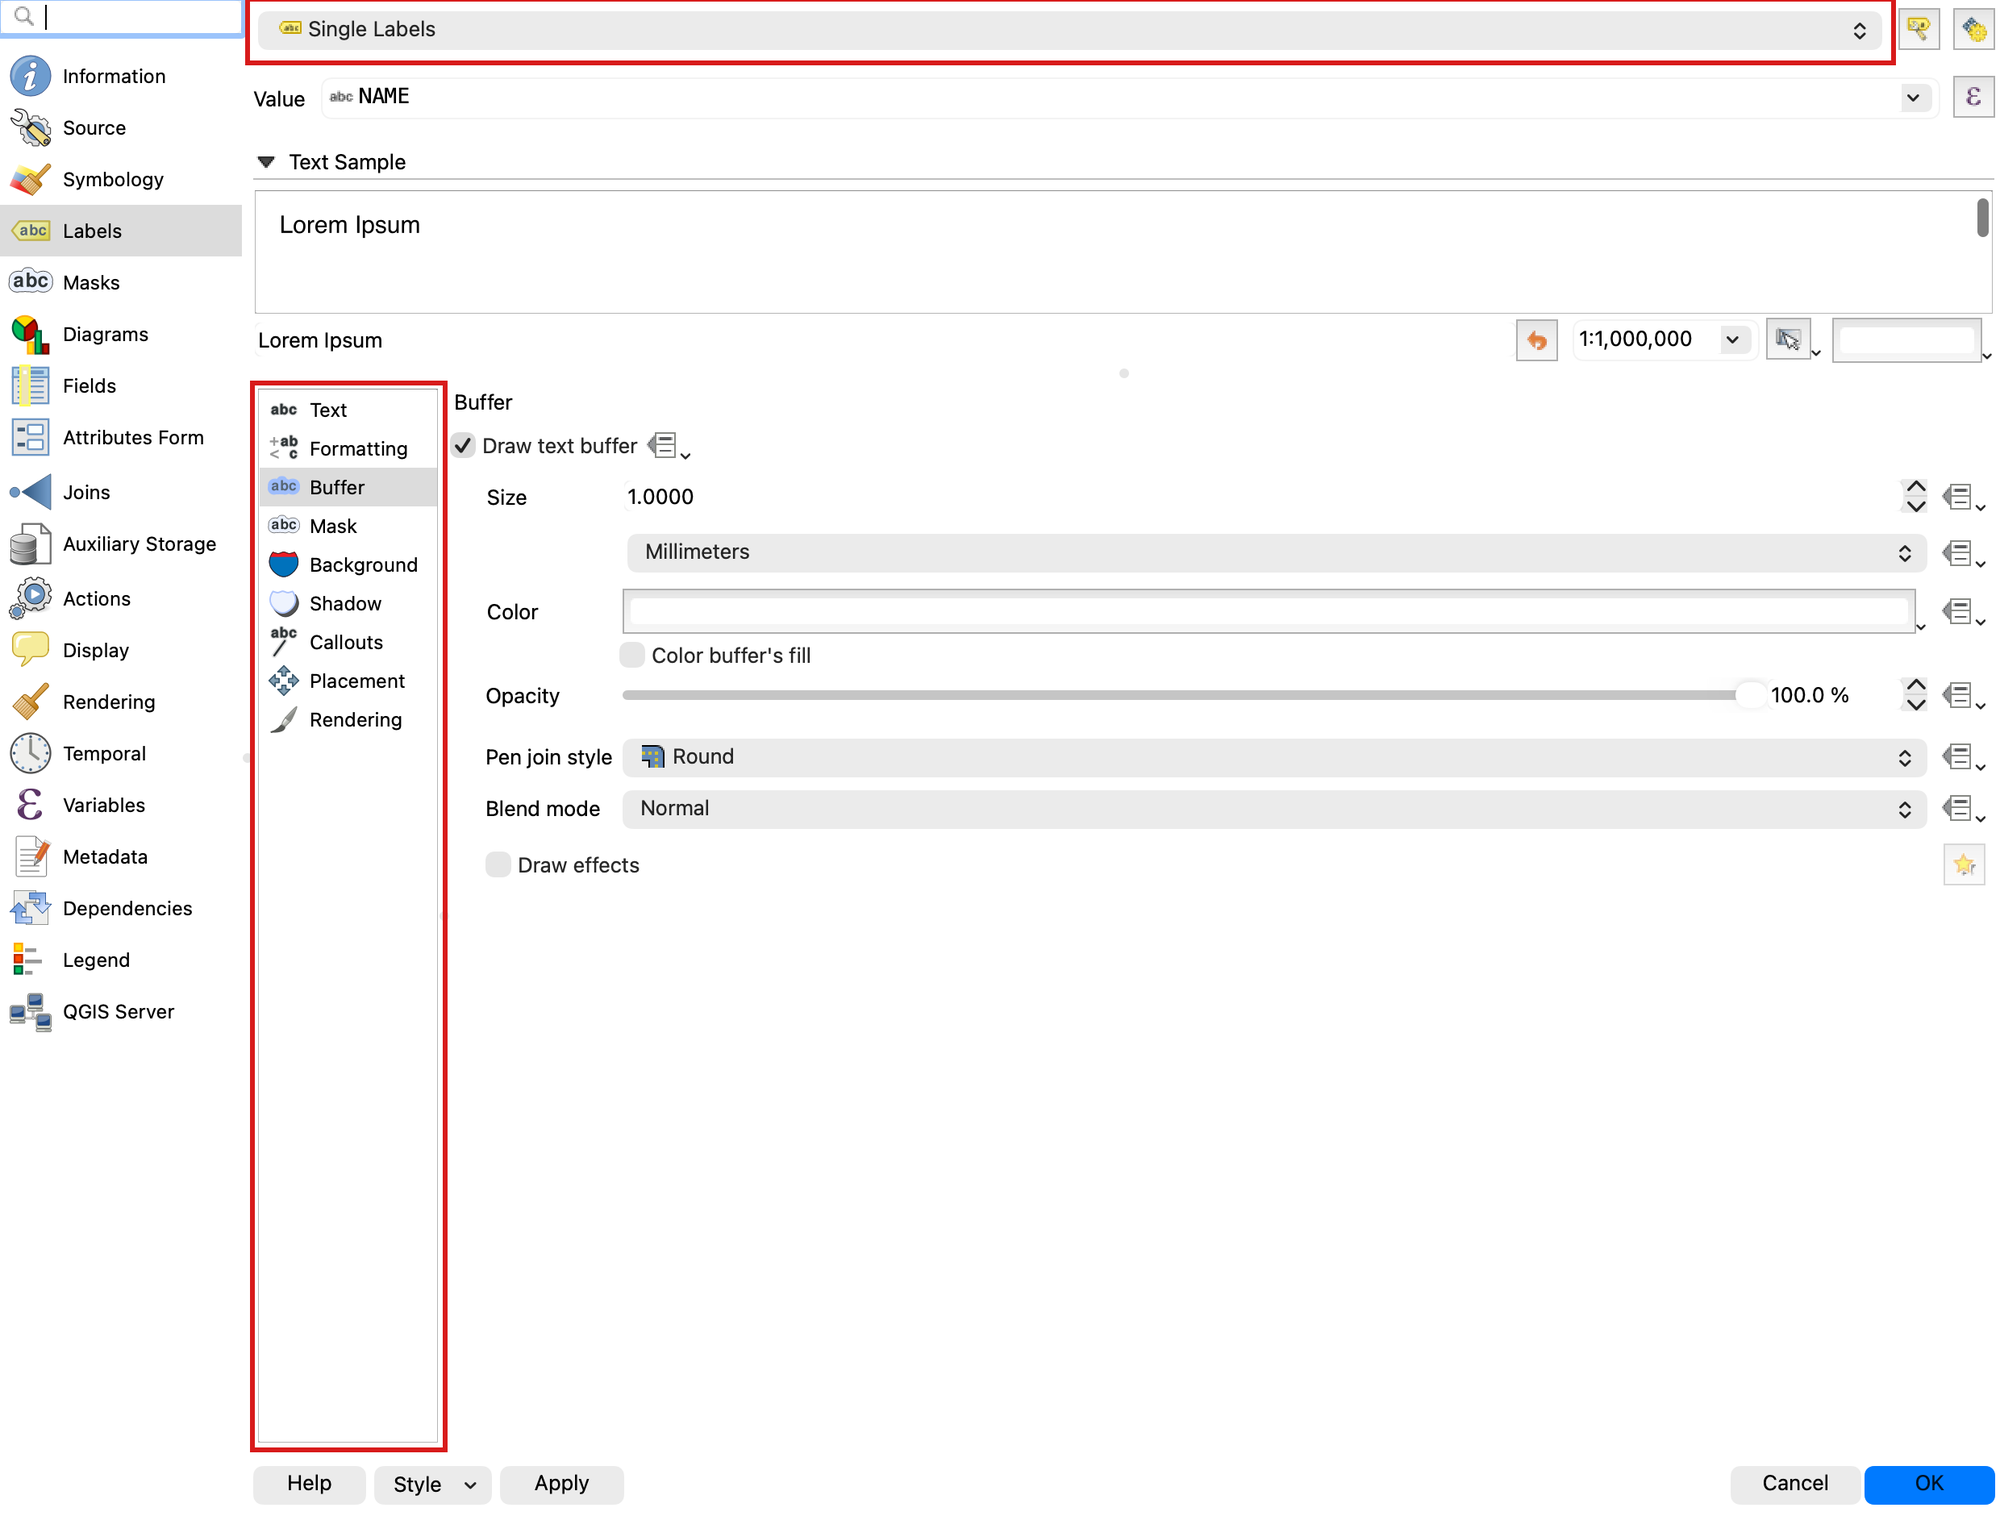Open the Single Labels mode dropdown

coord(1069,30)
